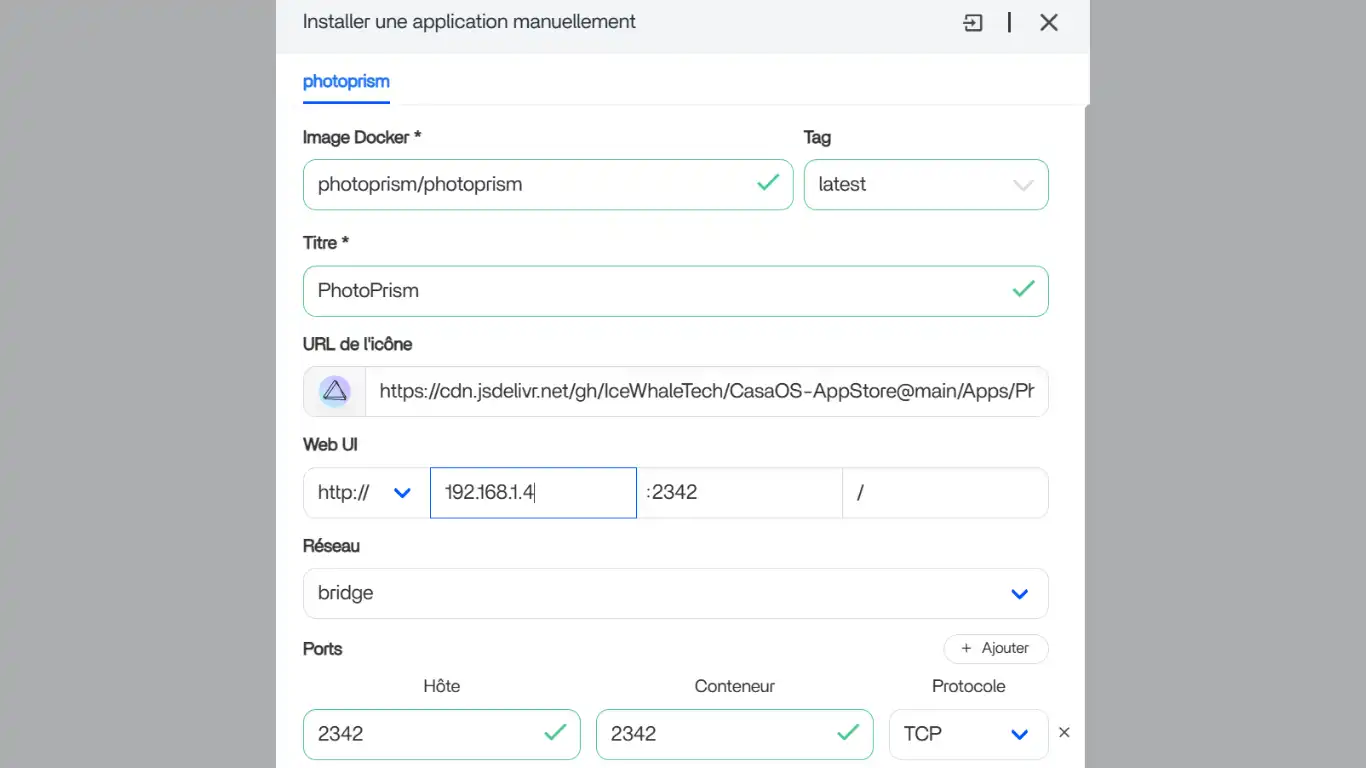Add a port mapping with Ajouter

996,648
